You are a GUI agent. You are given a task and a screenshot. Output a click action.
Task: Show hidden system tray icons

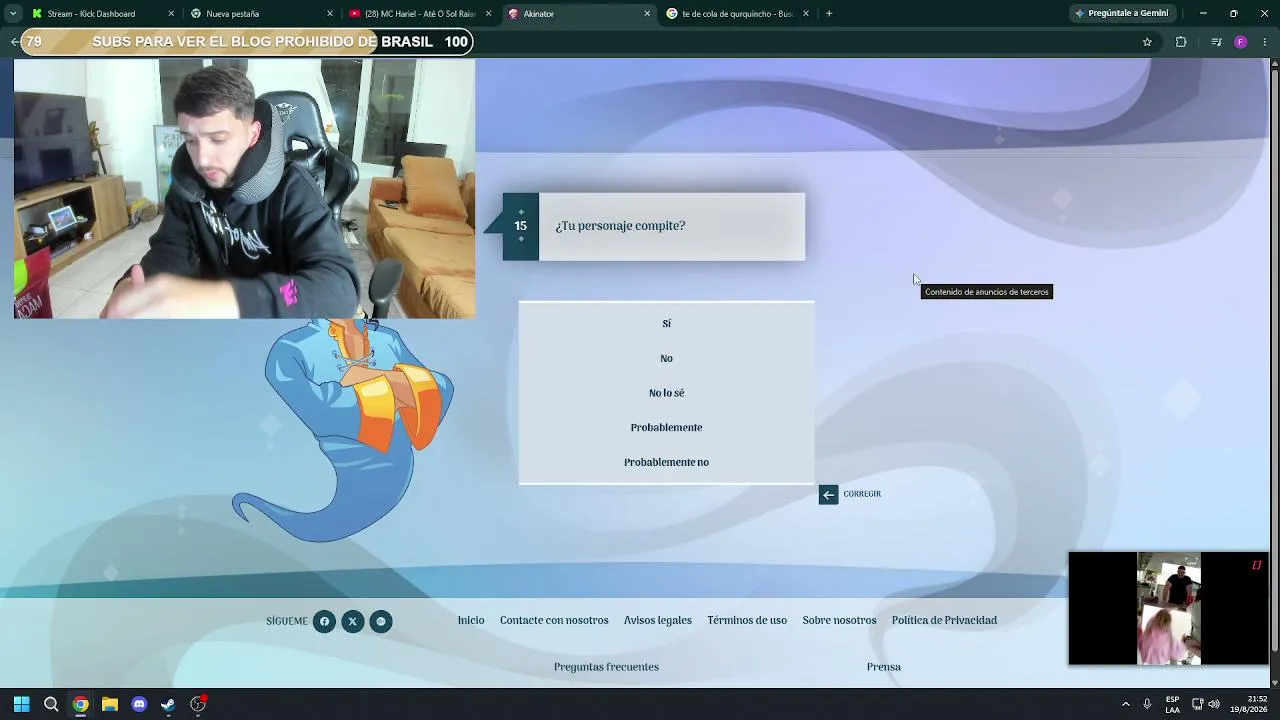[1125, 704]
